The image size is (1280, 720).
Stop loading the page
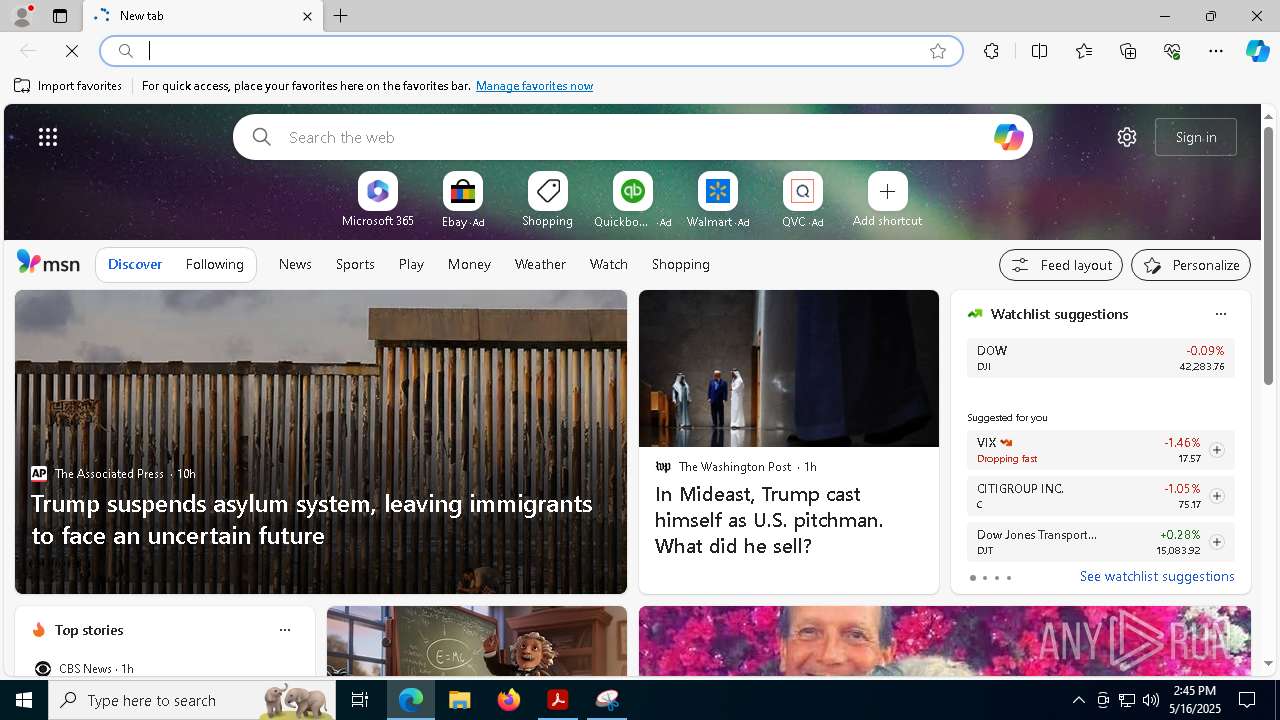72,51
